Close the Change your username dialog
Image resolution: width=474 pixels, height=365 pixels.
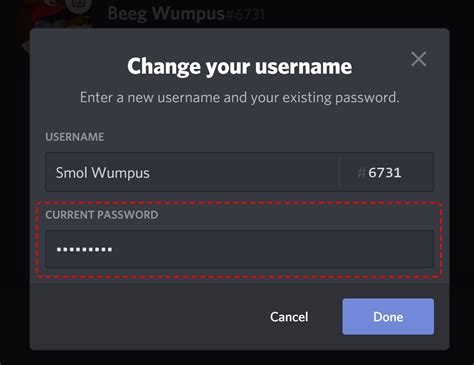[x=418, y=59]
